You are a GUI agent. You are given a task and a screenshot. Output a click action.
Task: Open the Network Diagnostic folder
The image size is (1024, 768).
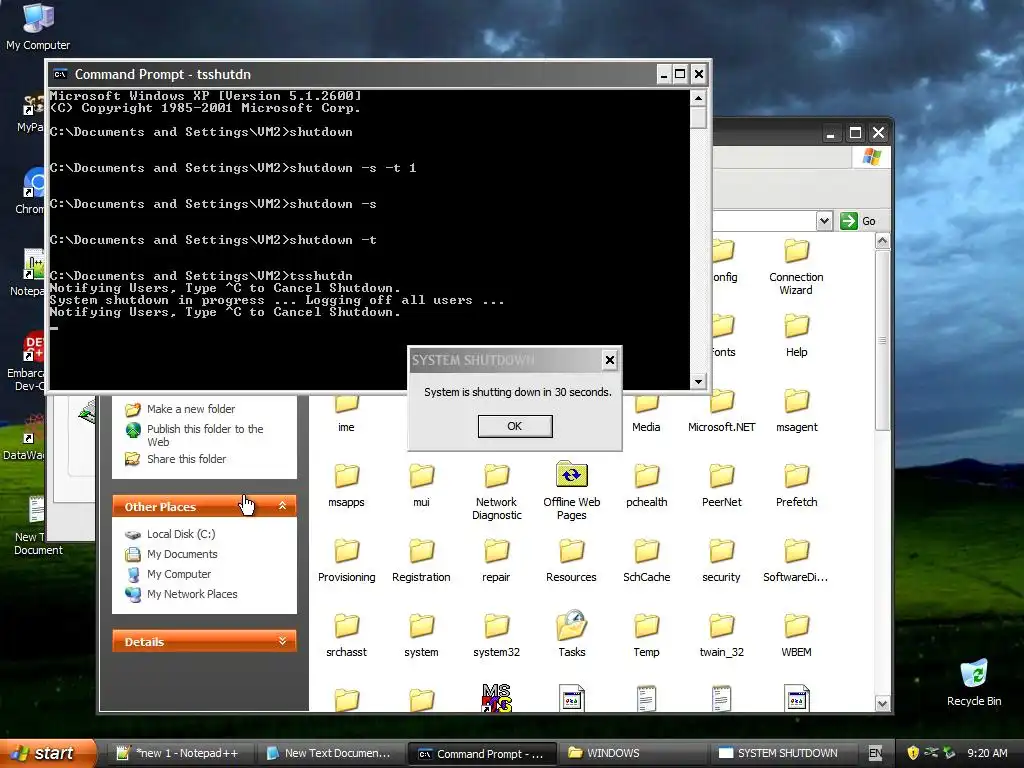click(496, 492)
